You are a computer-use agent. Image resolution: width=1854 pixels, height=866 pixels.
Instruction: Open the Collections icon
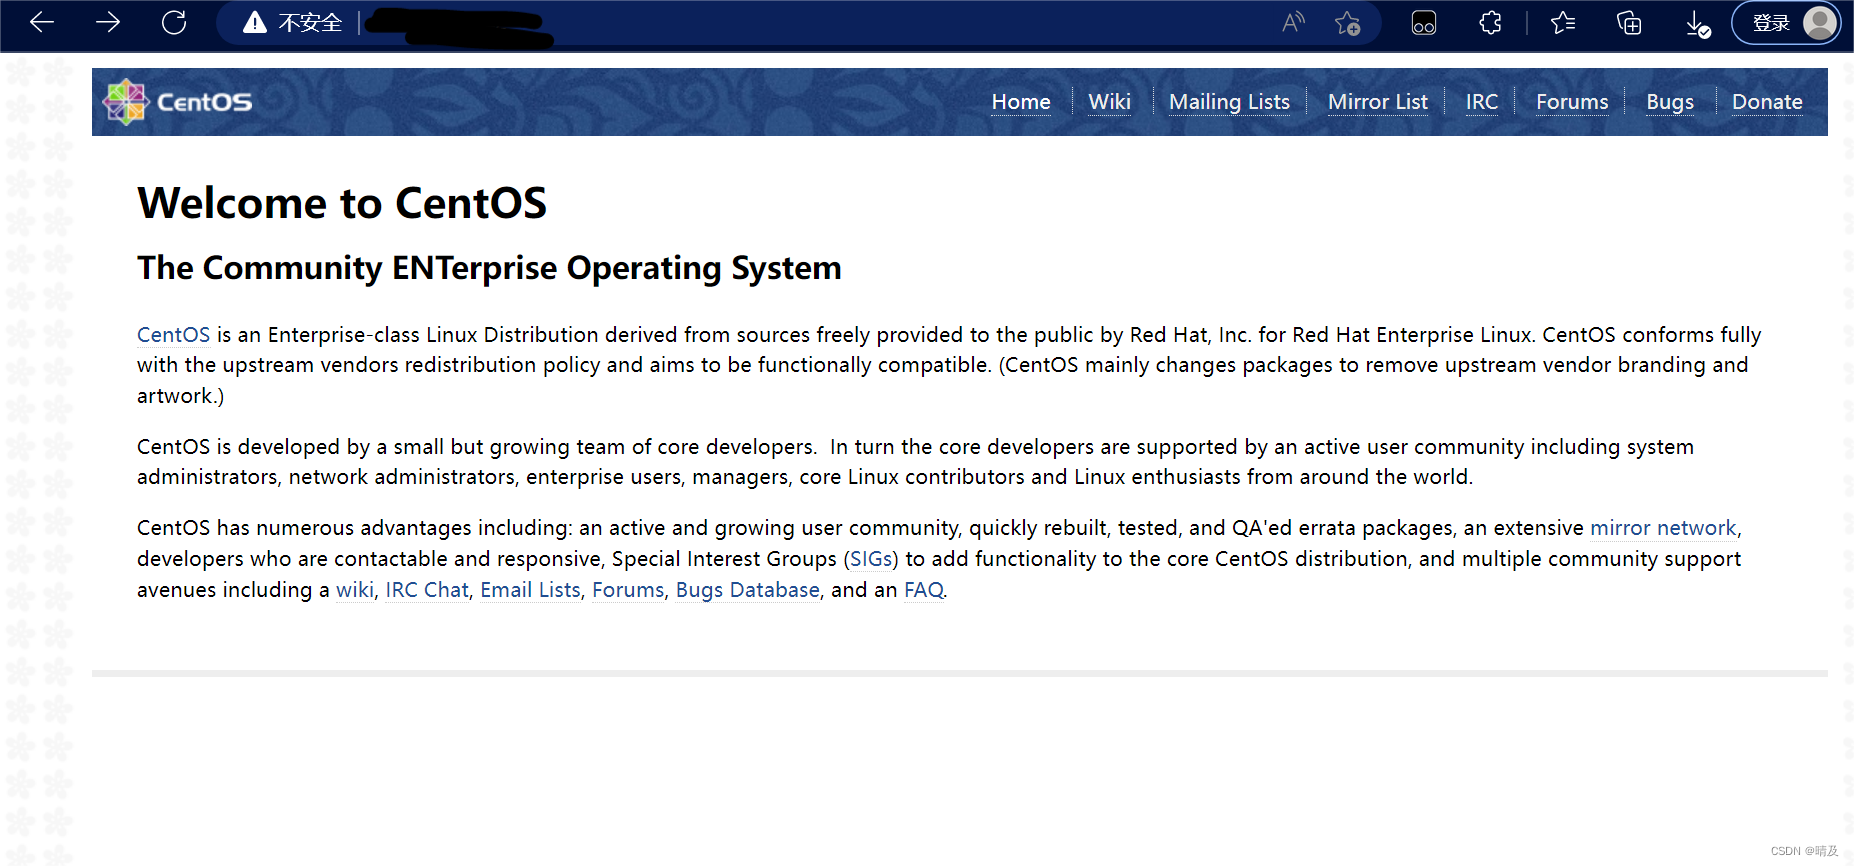click(1629, 22)
